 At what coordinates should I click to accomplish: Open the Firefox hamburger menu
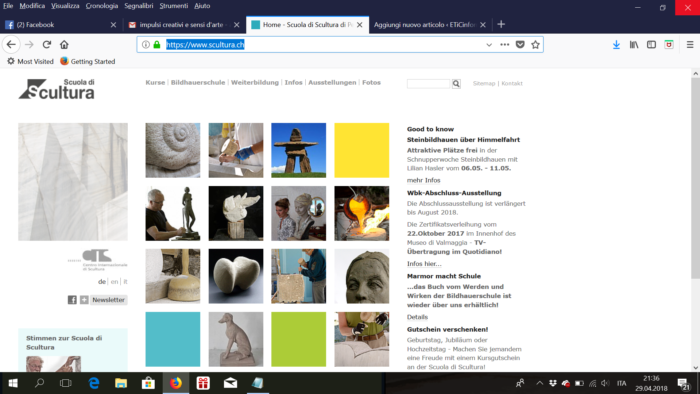pos(690,45)
